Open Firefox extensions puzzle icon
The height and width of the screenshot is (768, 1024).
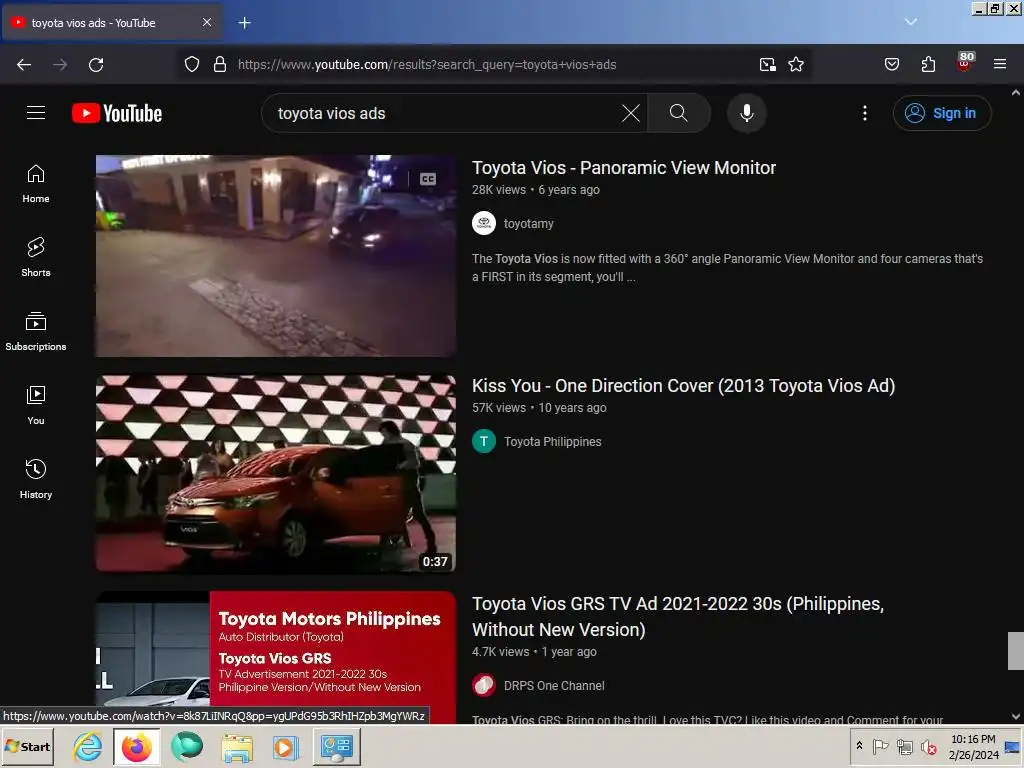(928, 65)
